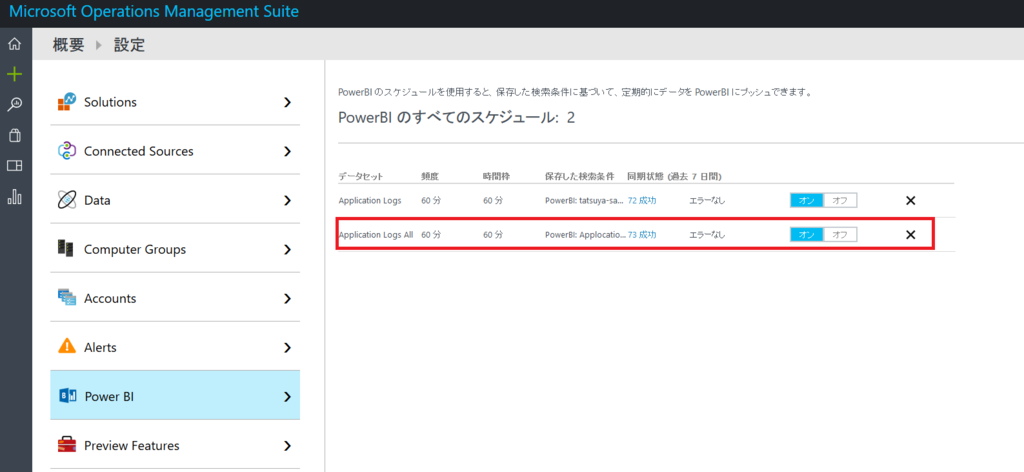The width and height of the screenshot is (1024, 472).
Task: Open the 73 成功 sync status link
Action: pos(642,235)
